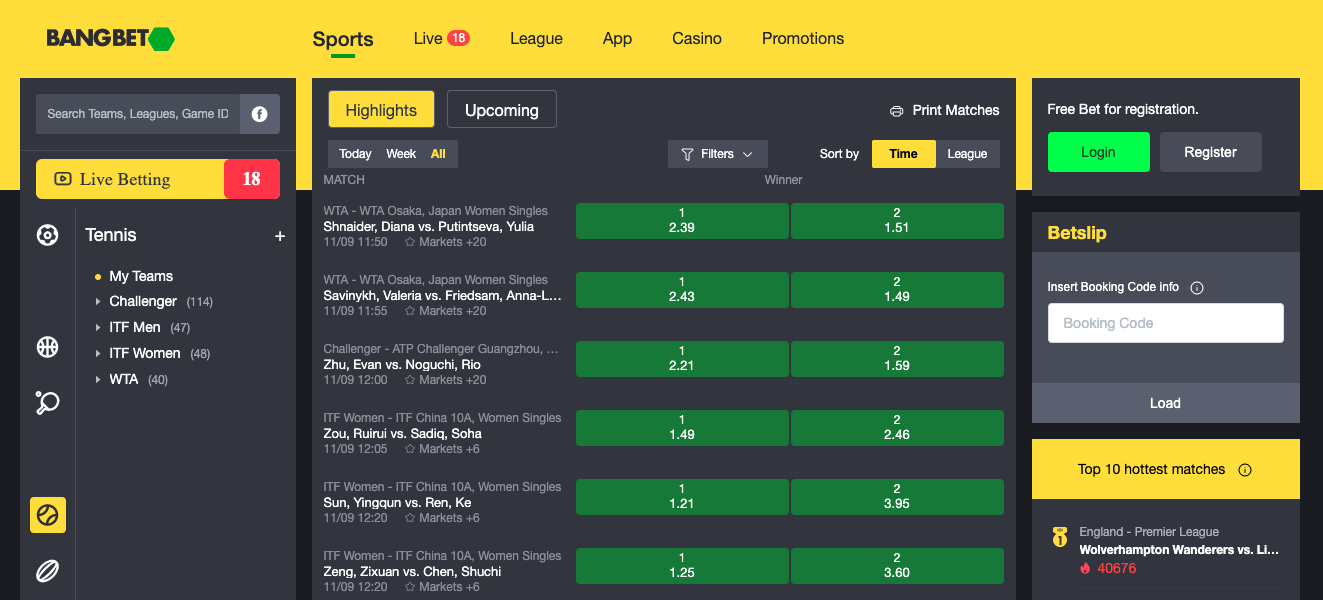Open Markets +6 for Zou vs. Sadiq

(450, 449)
